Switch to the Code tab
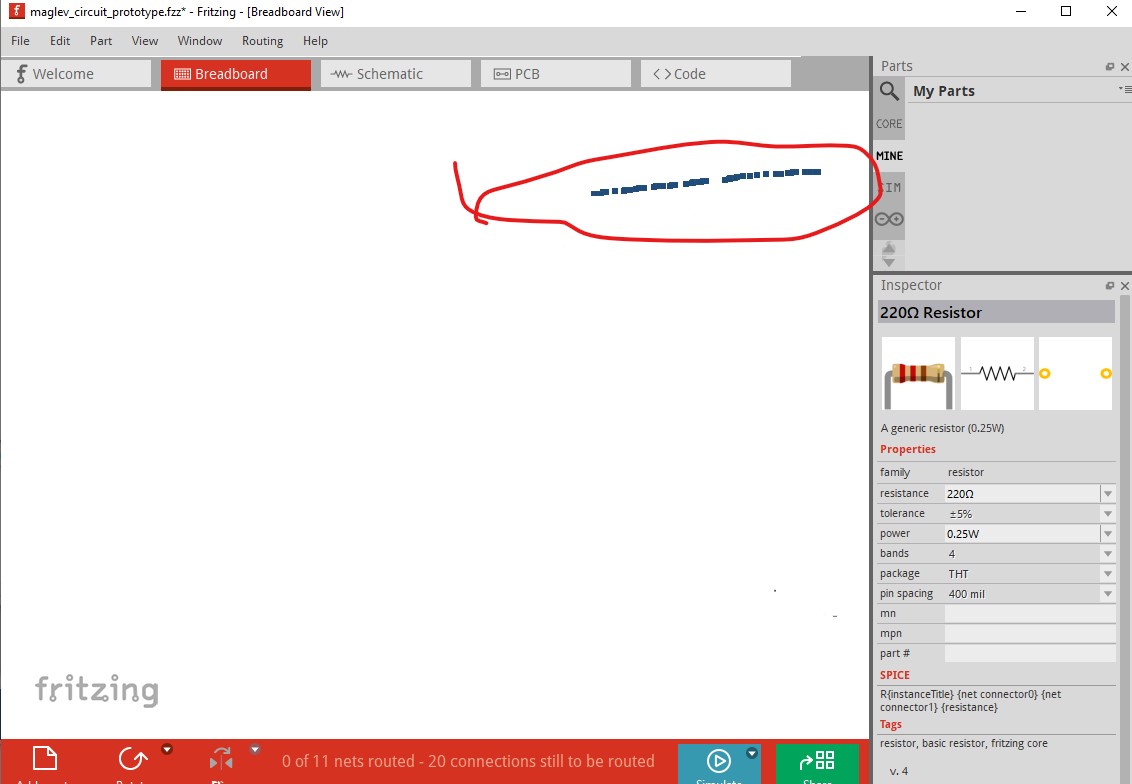The height and width of the screenshot is (784, 1132). [x=715, y=74]
